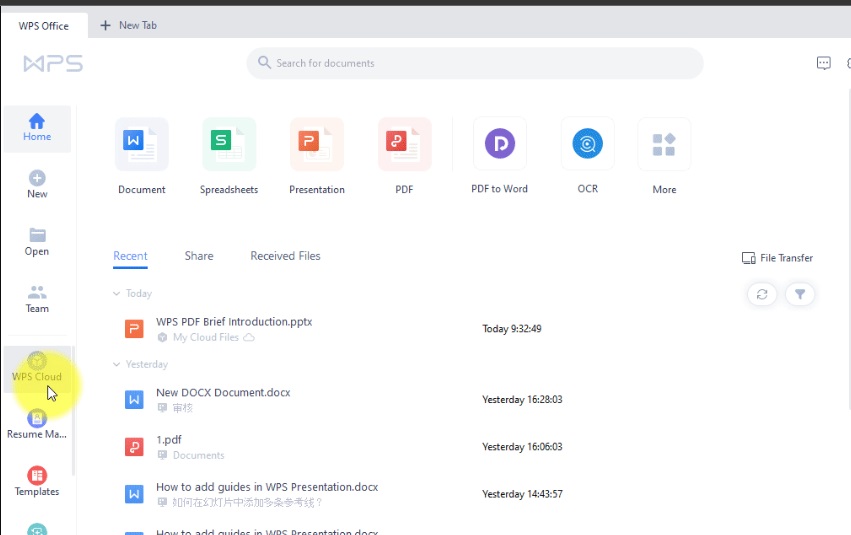This screenshot has width=851, height=535.
Task: Collapse the Today group
Action: coord(116,294)
